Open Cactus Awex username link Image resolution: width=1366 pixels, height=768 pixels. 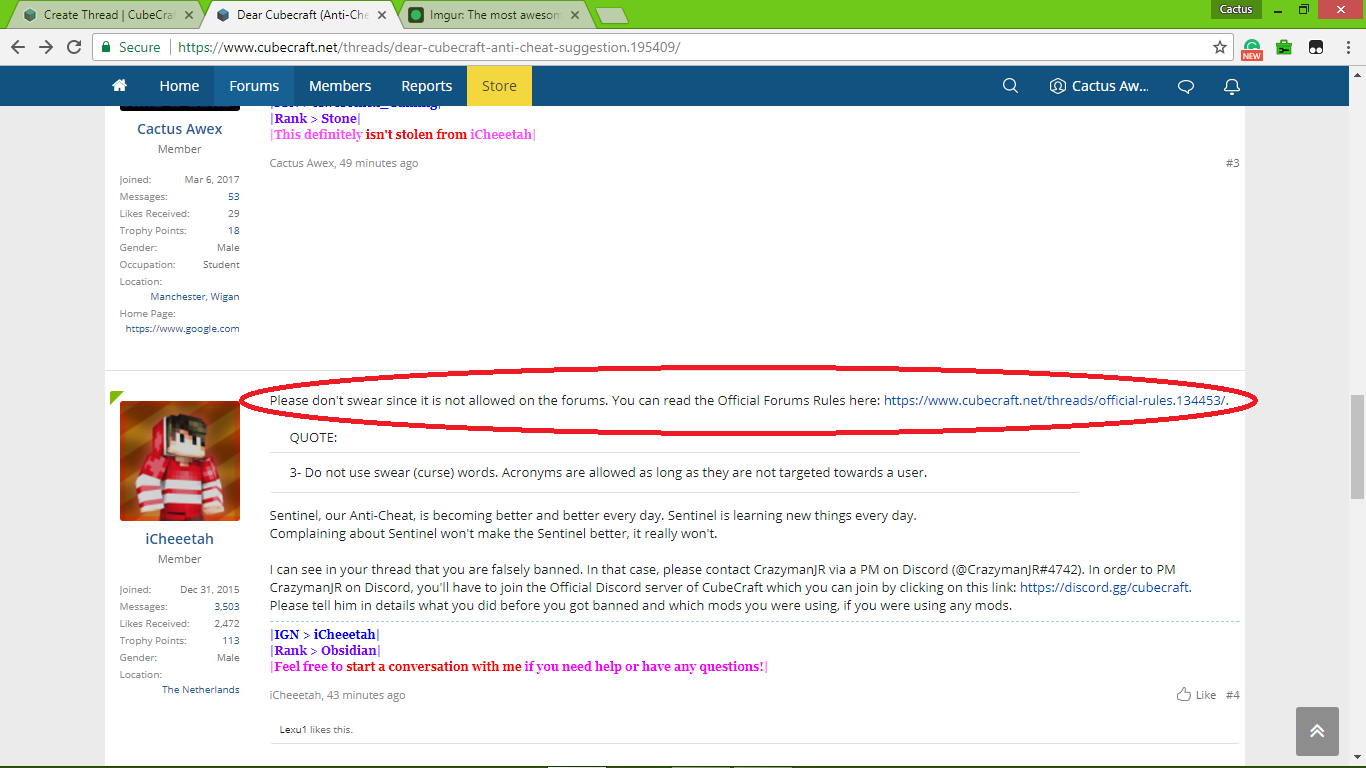click(x=180, y=129)
